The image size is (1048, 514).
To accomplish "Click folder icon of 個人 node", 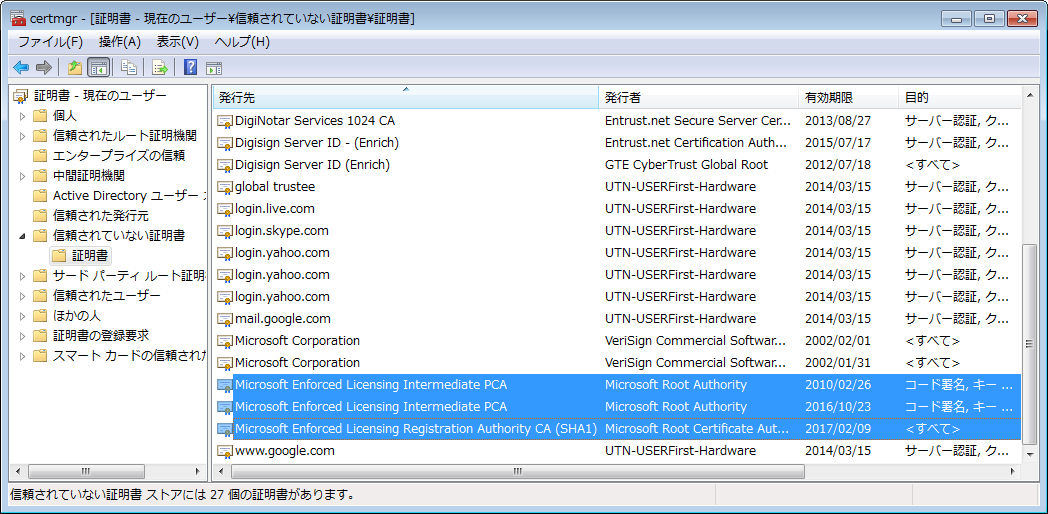I will point(41,116).
